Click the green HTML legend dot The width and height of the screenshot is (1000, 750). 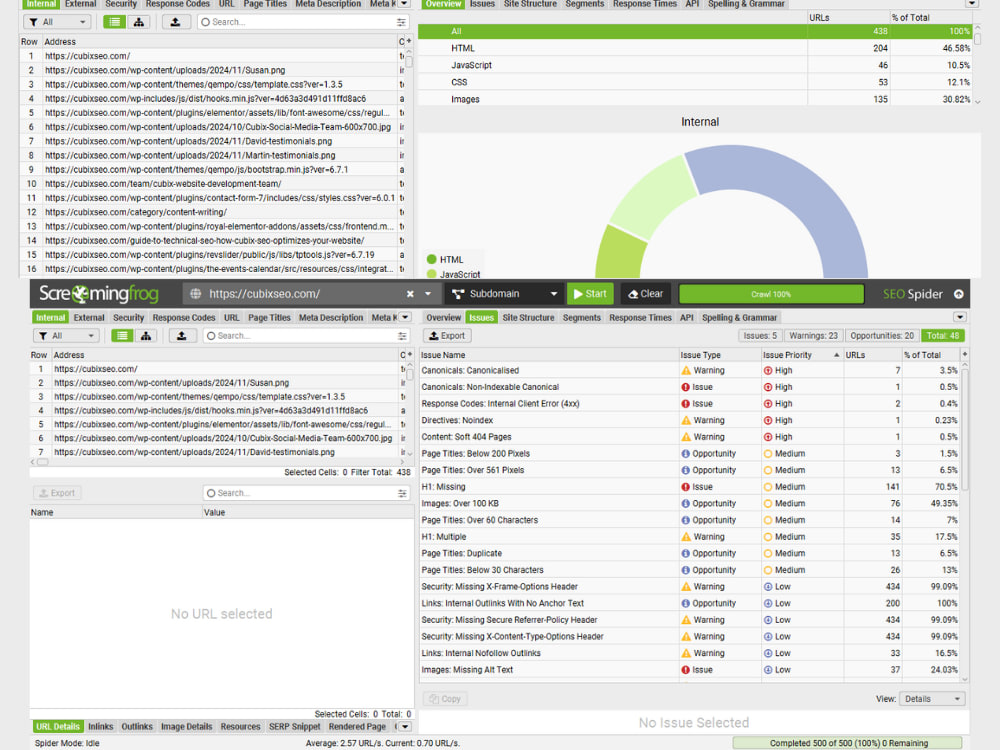[x=432, y=259]
